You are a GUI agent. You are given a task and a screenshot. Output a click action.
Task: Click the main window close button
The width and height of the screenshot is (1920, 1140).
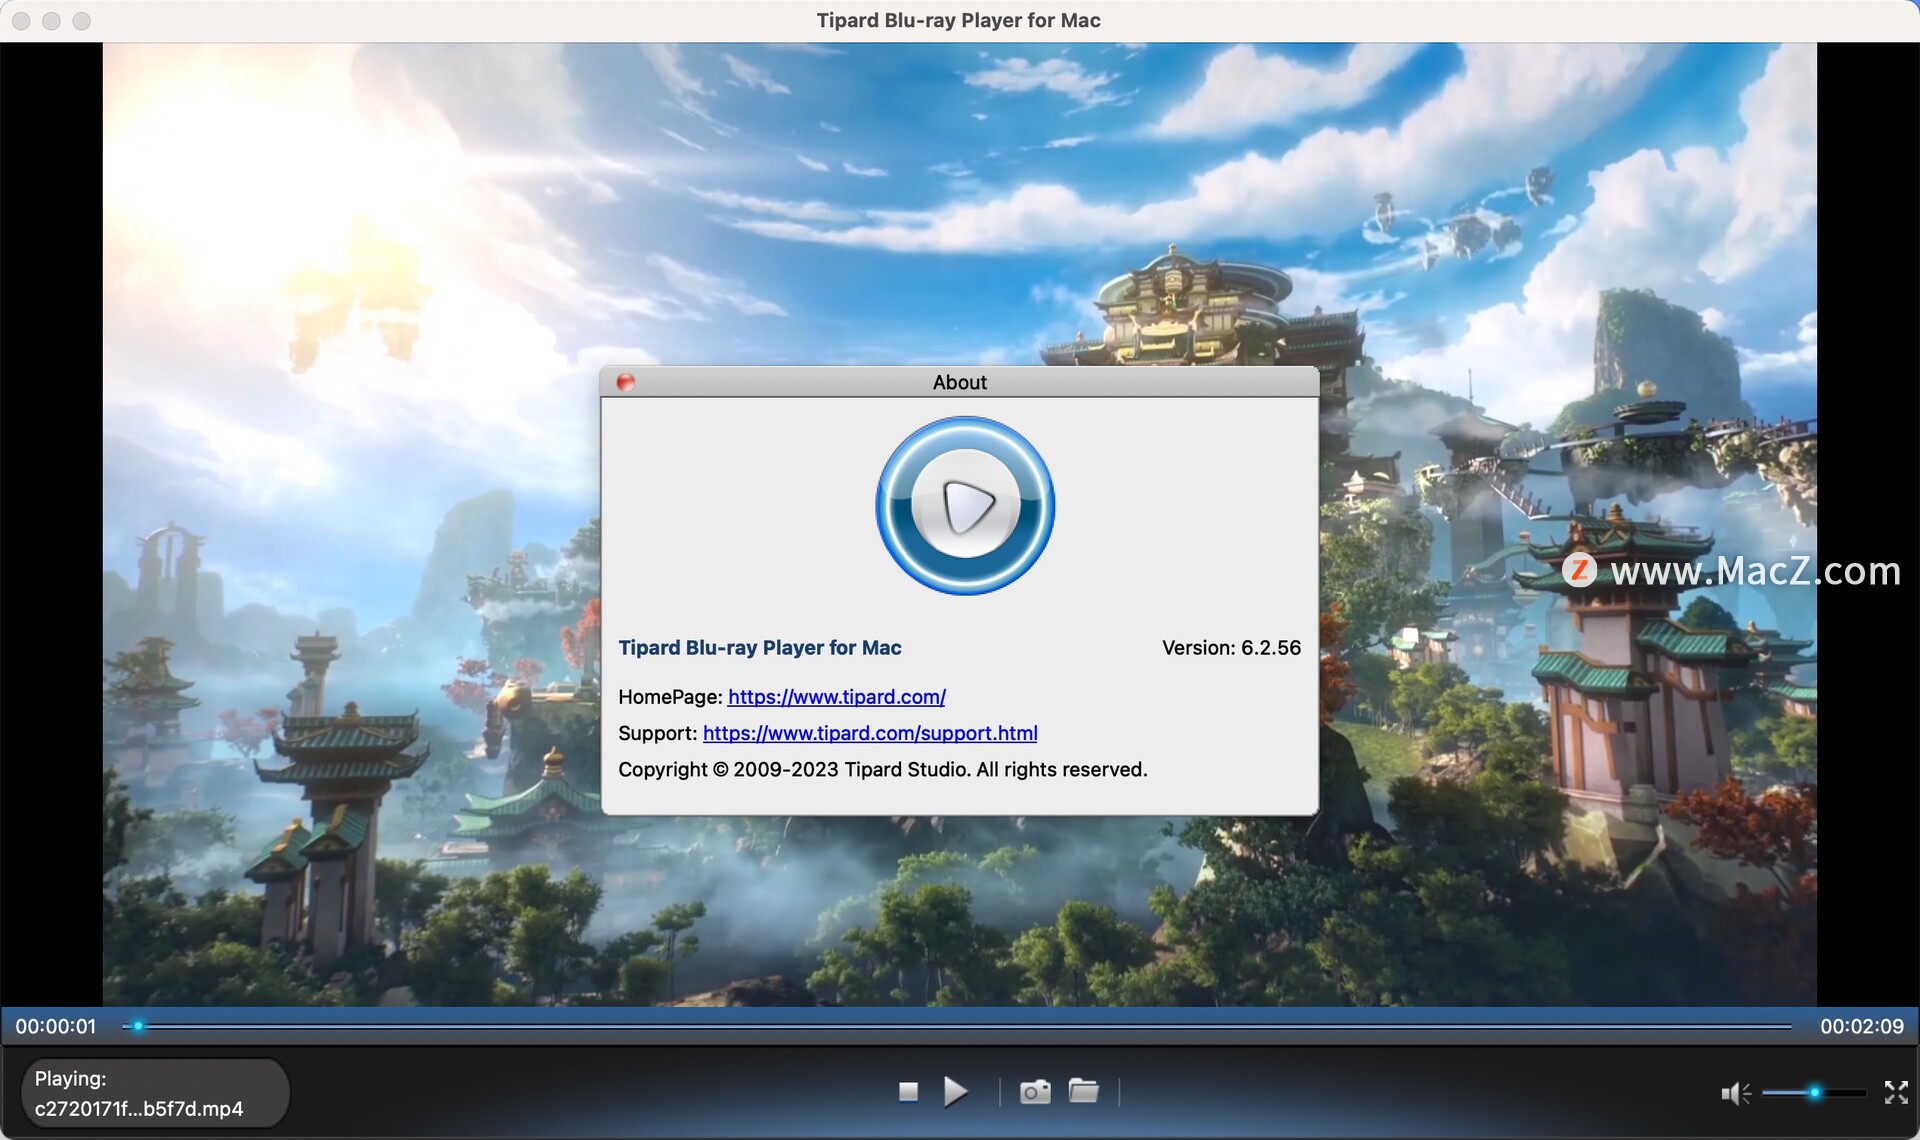click(21, 21)
